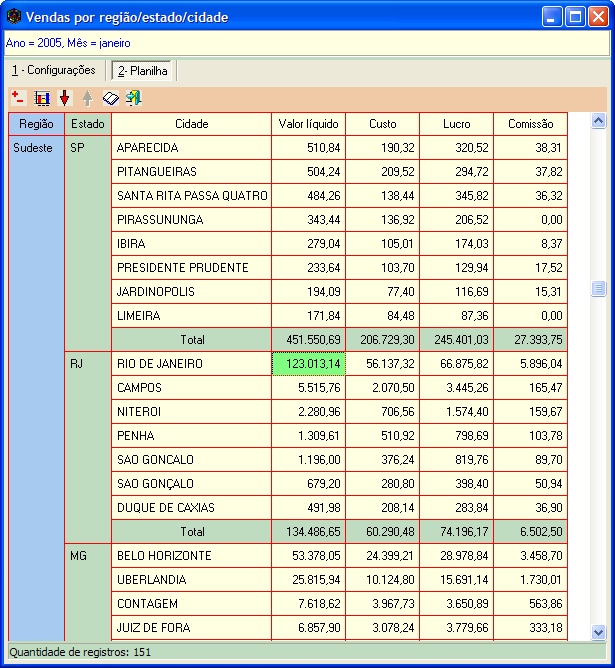Select the 2- Planilha tab

click(142, 71)
